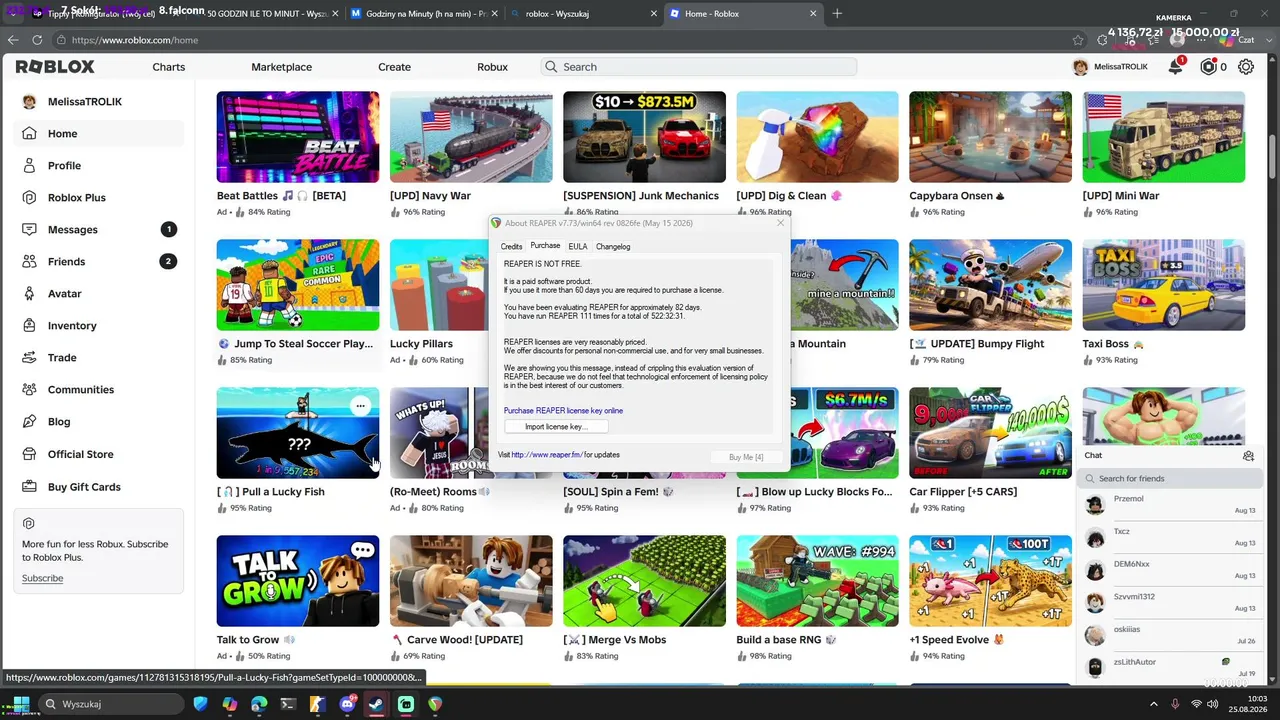Open Terminal from the taskbar
Image resolution: width=1280 pixels, height=720 pixels.
pyautogui.click(x=288, y=704)
